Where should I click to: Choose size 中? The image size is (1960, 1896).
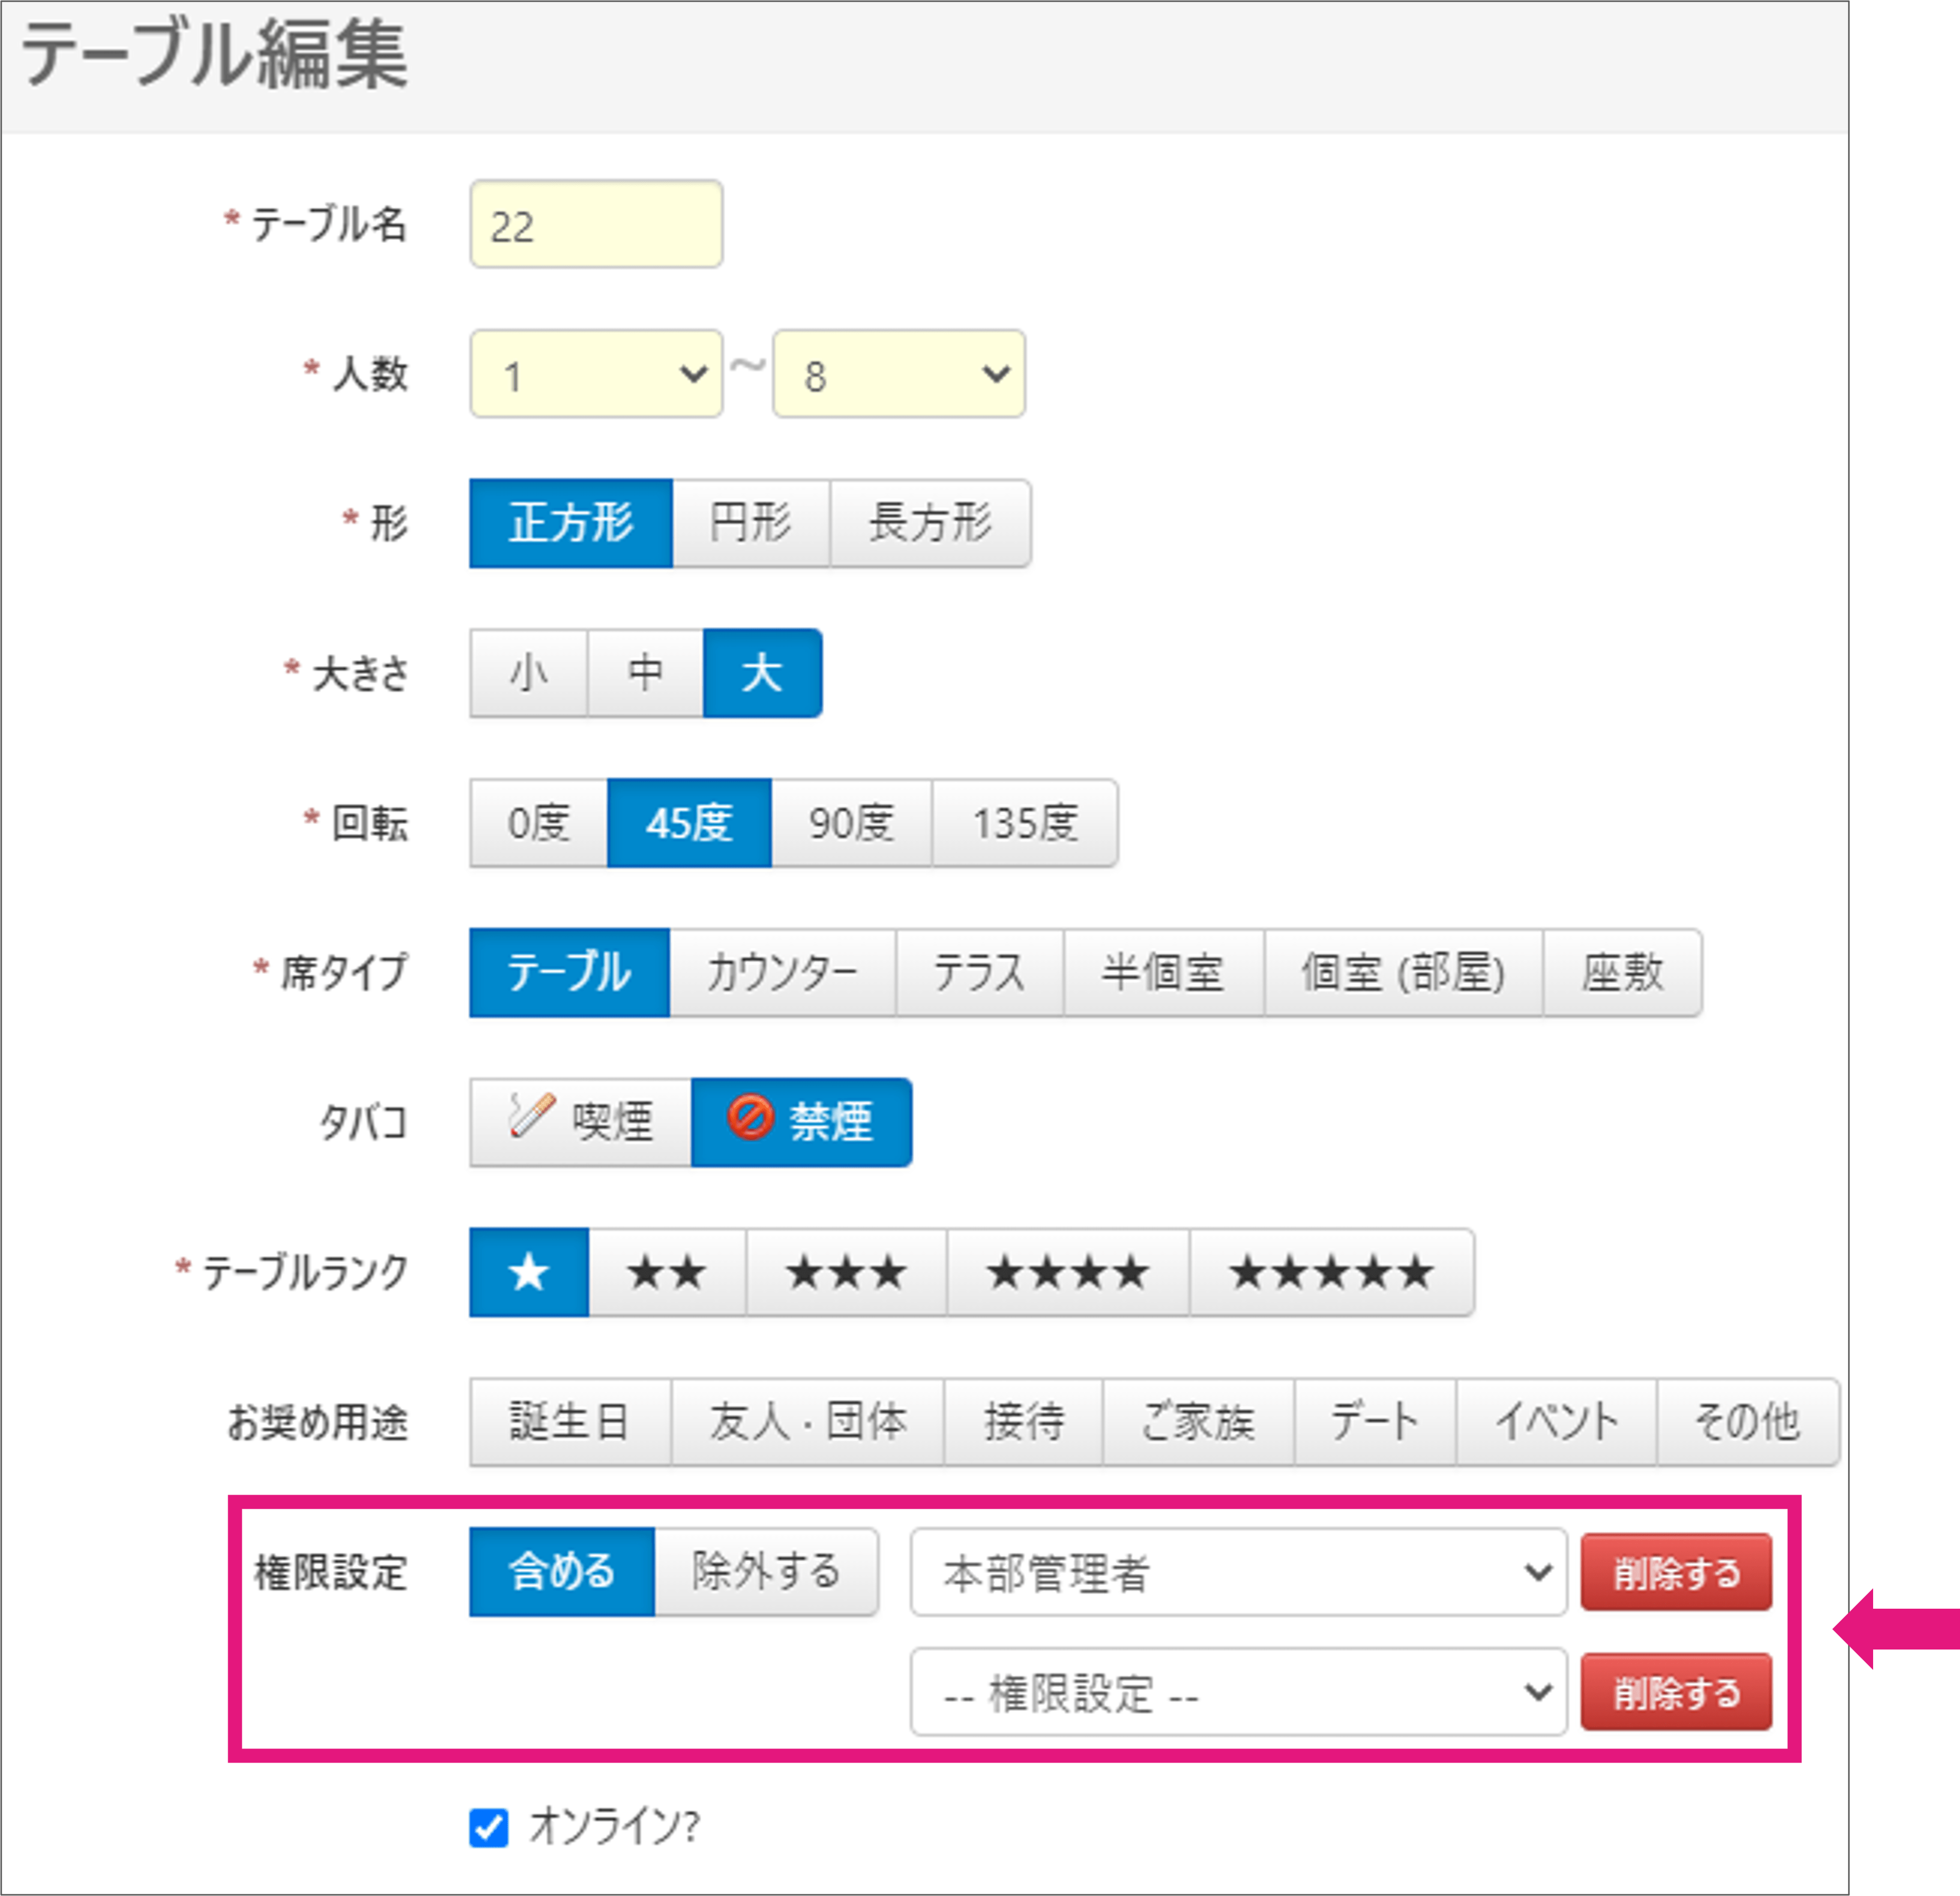click(x=646, y=673)
